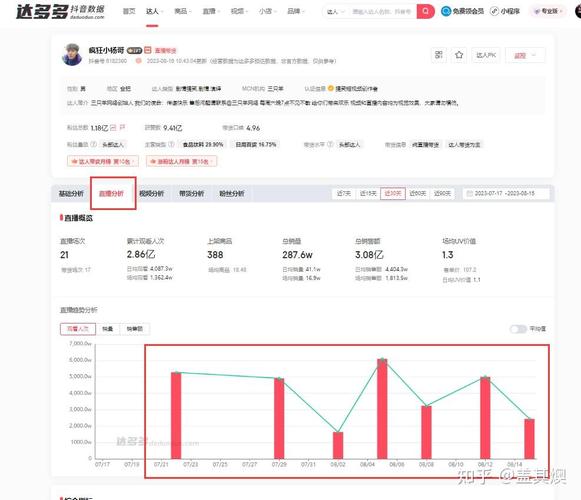Switch to the 直播分析 tab

point(111,193)
